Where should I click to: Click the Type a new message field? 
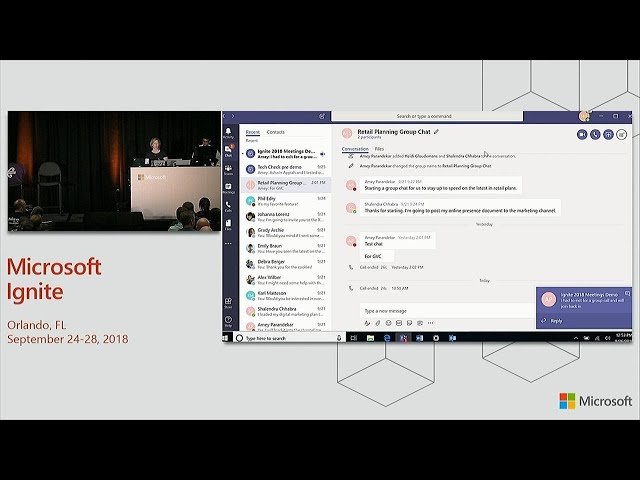(x=447, y=311)
